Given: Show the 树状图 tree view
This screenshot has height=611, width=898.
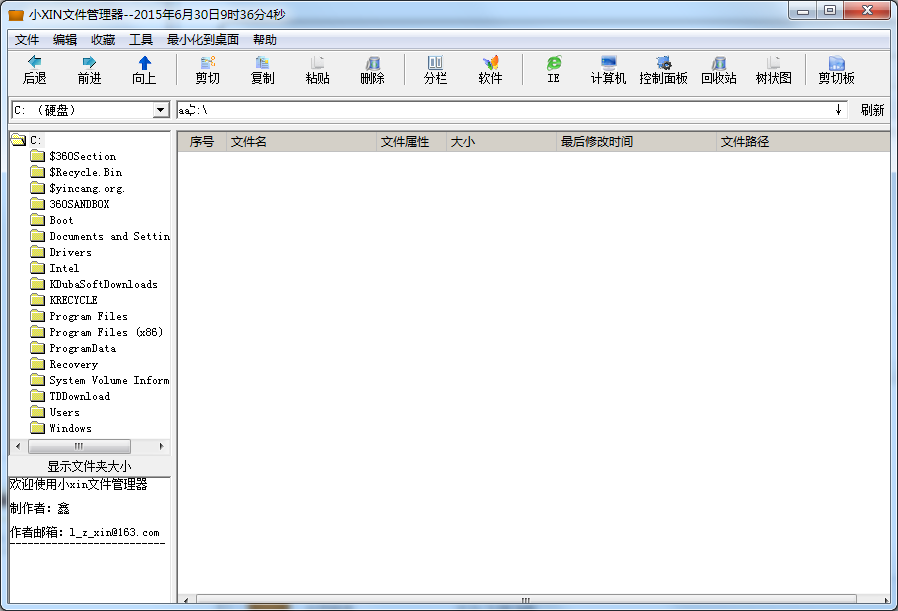Looking at the screenshot, I should click(x=774, y=70).
